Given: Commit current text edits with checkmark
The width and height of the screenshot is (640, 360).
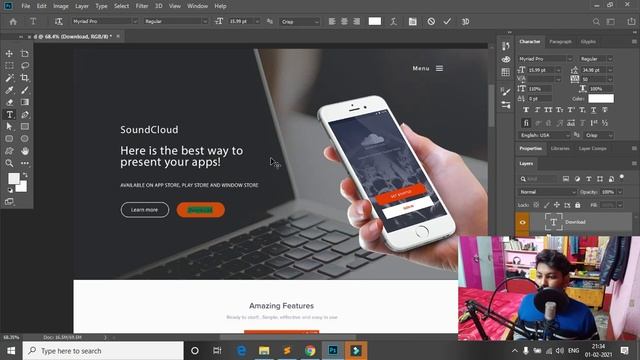Looking at the screenshot, I should coord(447,22).
